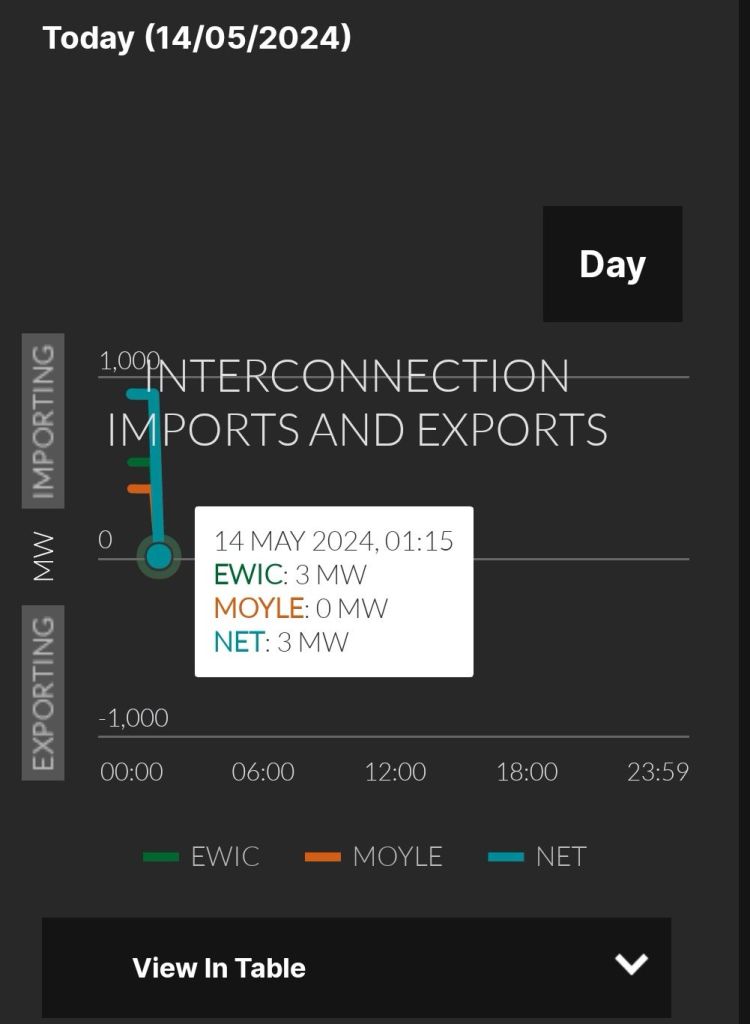Click the white tooltip showing 01:15 values
Screen dimensions: 750x1024
coord(333,591)
